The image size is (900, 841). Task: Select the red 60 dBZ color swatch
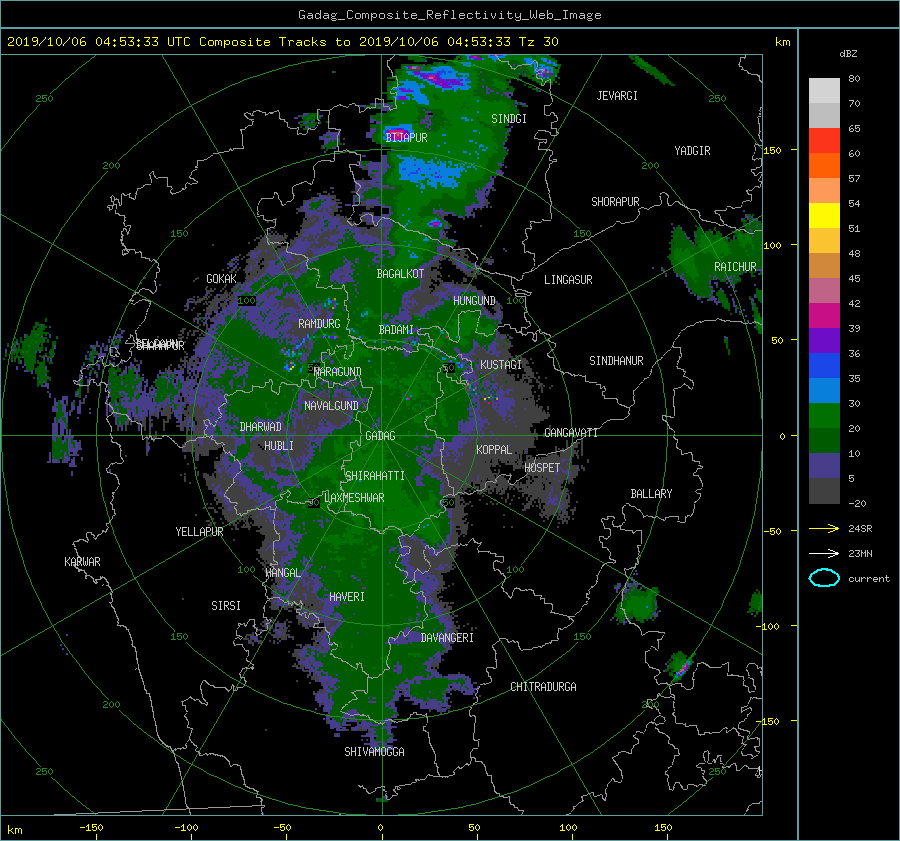click(x=824, y=140)
